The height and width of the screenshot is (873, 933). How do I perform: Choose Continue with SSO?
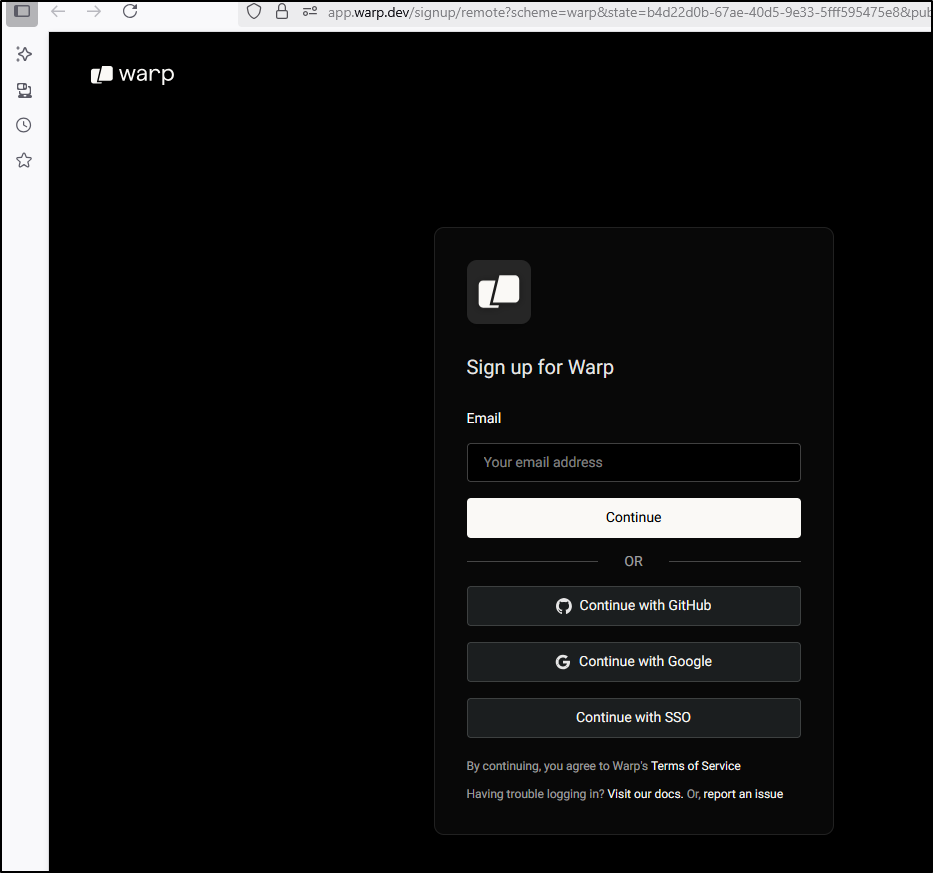(633, 717)
